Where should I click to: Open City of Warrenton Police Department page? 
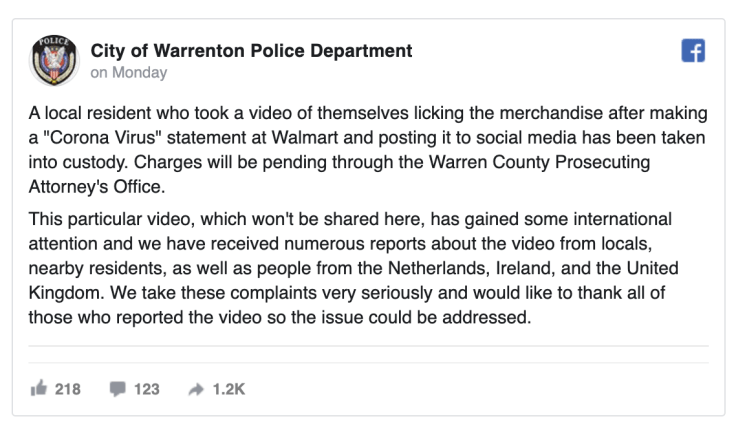coord(251,51)
